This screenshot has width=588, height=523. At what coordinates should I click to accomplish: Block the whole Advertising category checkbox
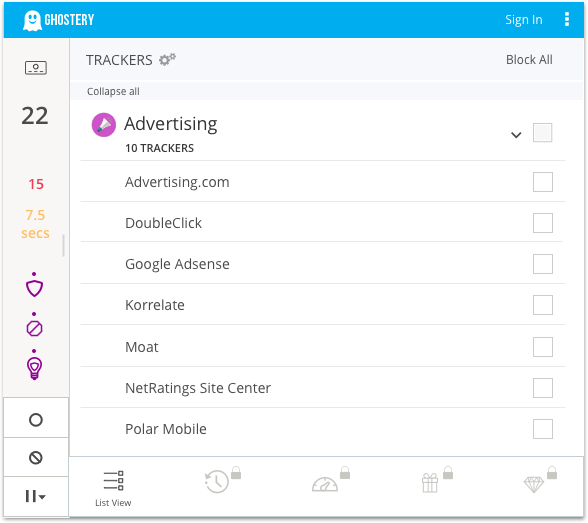click(543, 132)
